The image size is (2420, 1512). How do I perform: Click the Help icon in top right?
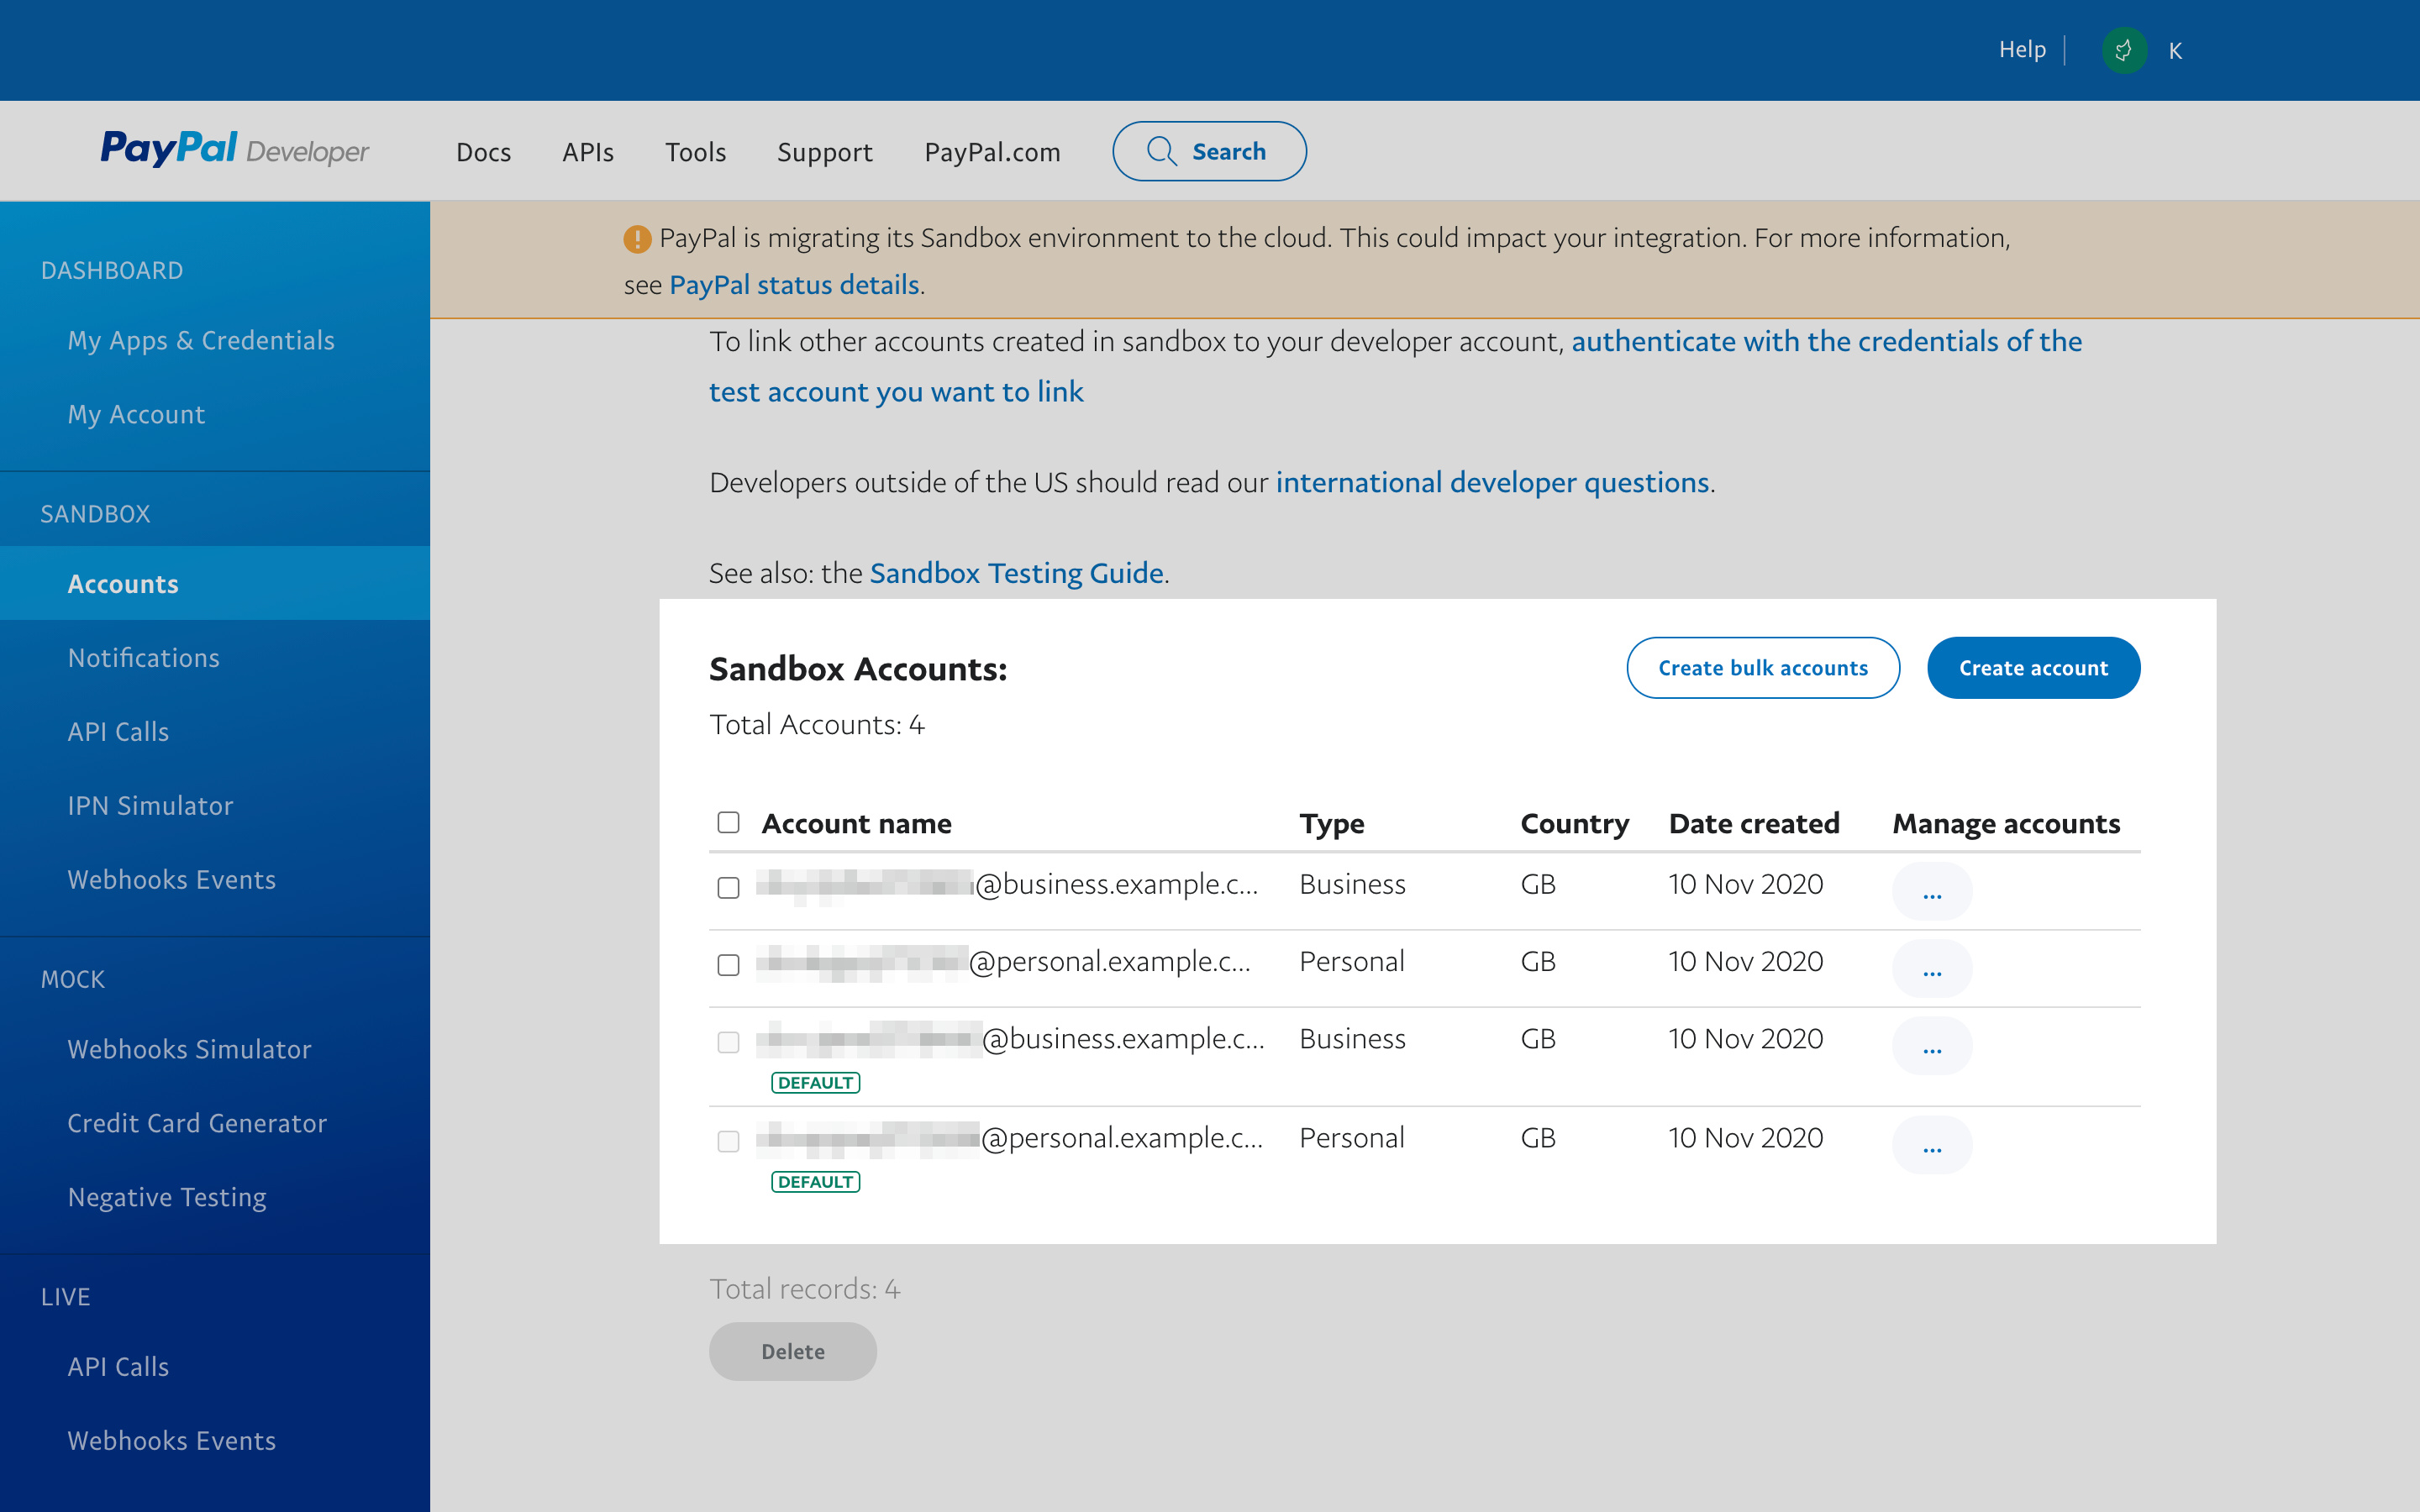pos(2023,49)
